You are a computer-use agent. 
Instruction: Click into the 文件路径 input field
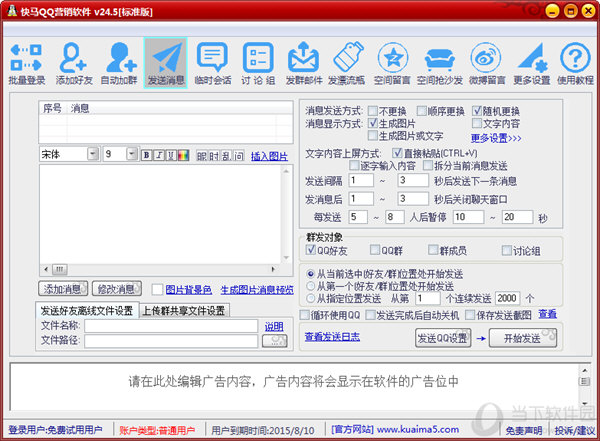point(171,341)
